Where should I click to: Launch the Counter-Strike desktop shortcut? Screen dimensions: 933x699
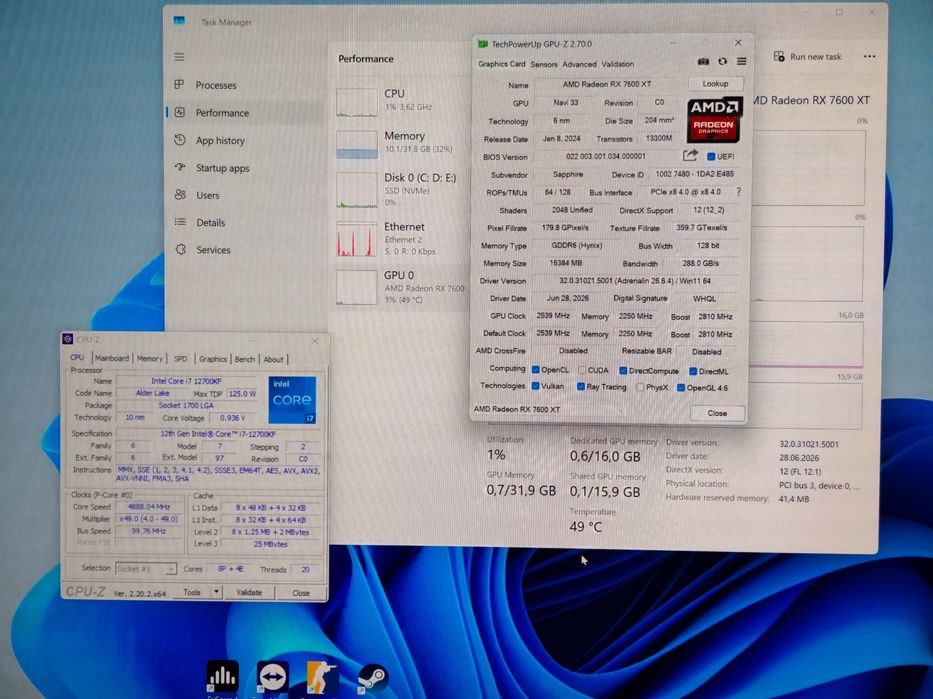323,677
